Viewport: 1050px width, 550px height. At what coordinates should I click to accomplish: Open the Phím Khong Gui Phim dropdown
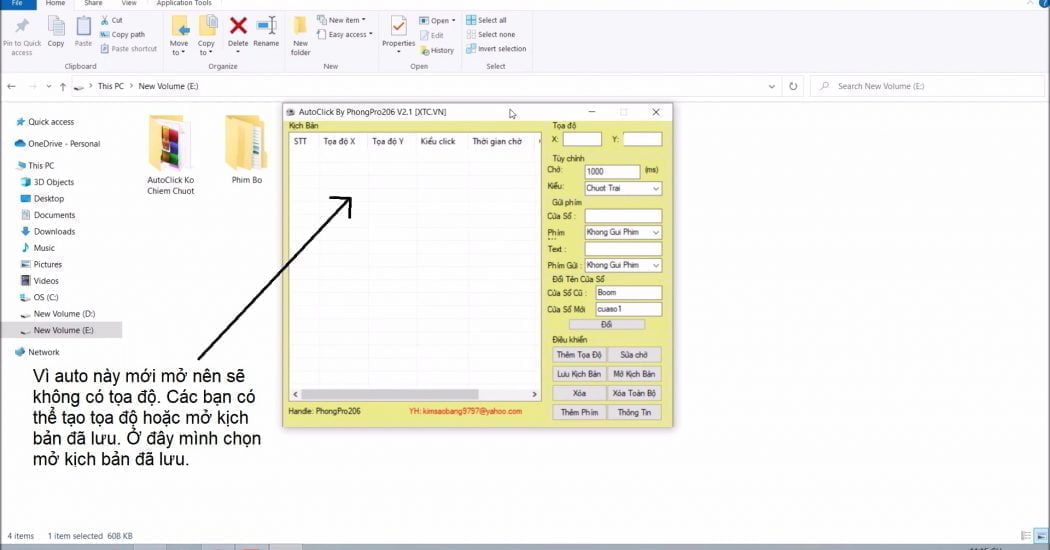point(623,232)
